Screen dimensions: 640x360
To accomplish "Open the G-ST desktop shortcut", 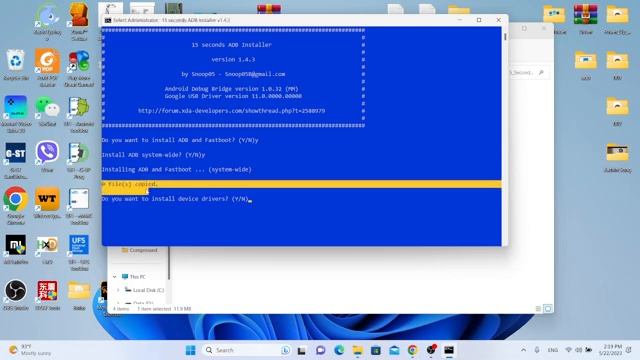I will 16,160.
